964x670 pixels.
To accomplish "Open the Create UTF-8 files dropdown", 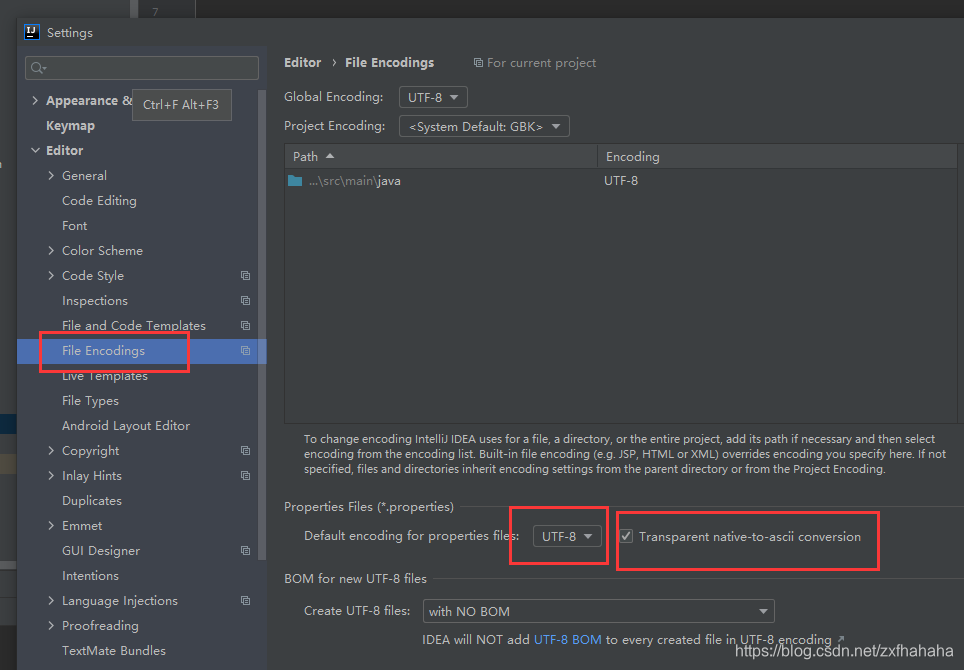I will pos(599,612).
